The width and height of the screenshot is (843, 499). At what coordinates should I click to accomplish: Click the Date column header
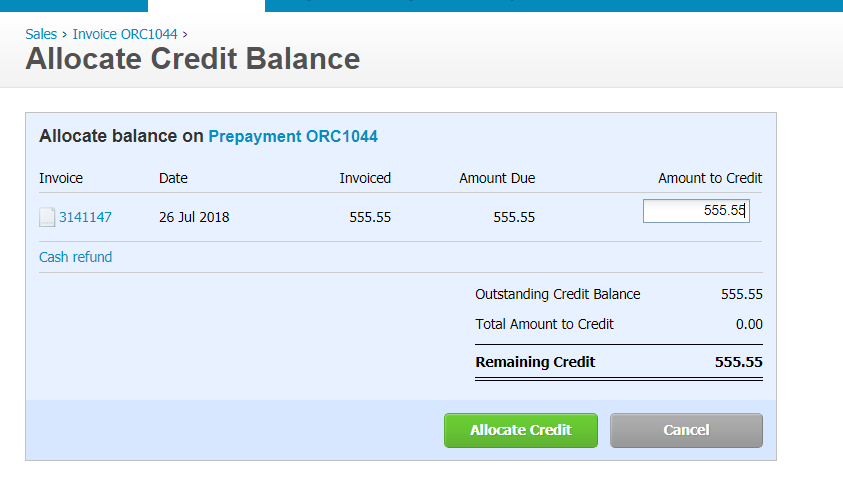pos(173,178)
